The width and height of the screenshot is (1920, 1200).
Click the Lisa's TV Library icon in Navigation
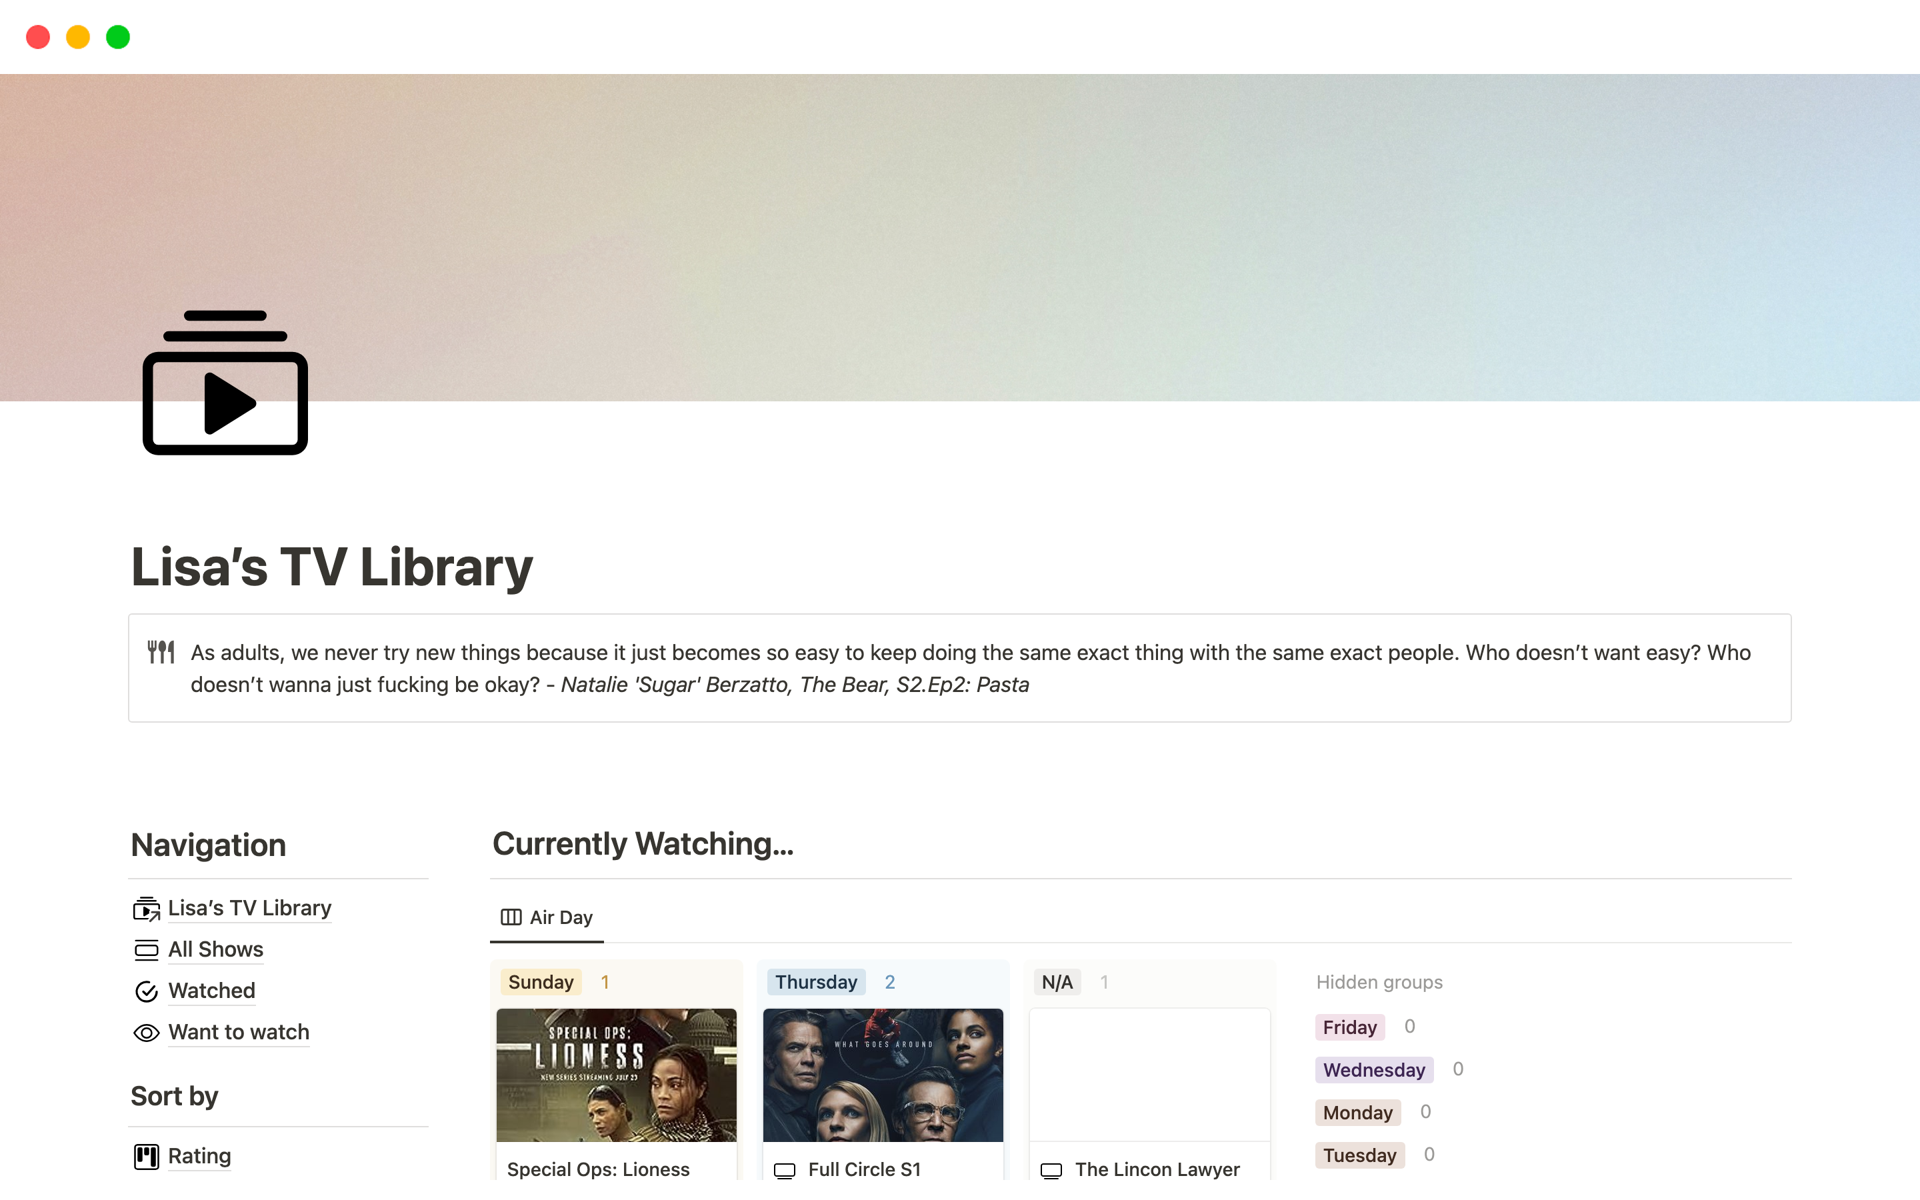click(x=146, y=908)
